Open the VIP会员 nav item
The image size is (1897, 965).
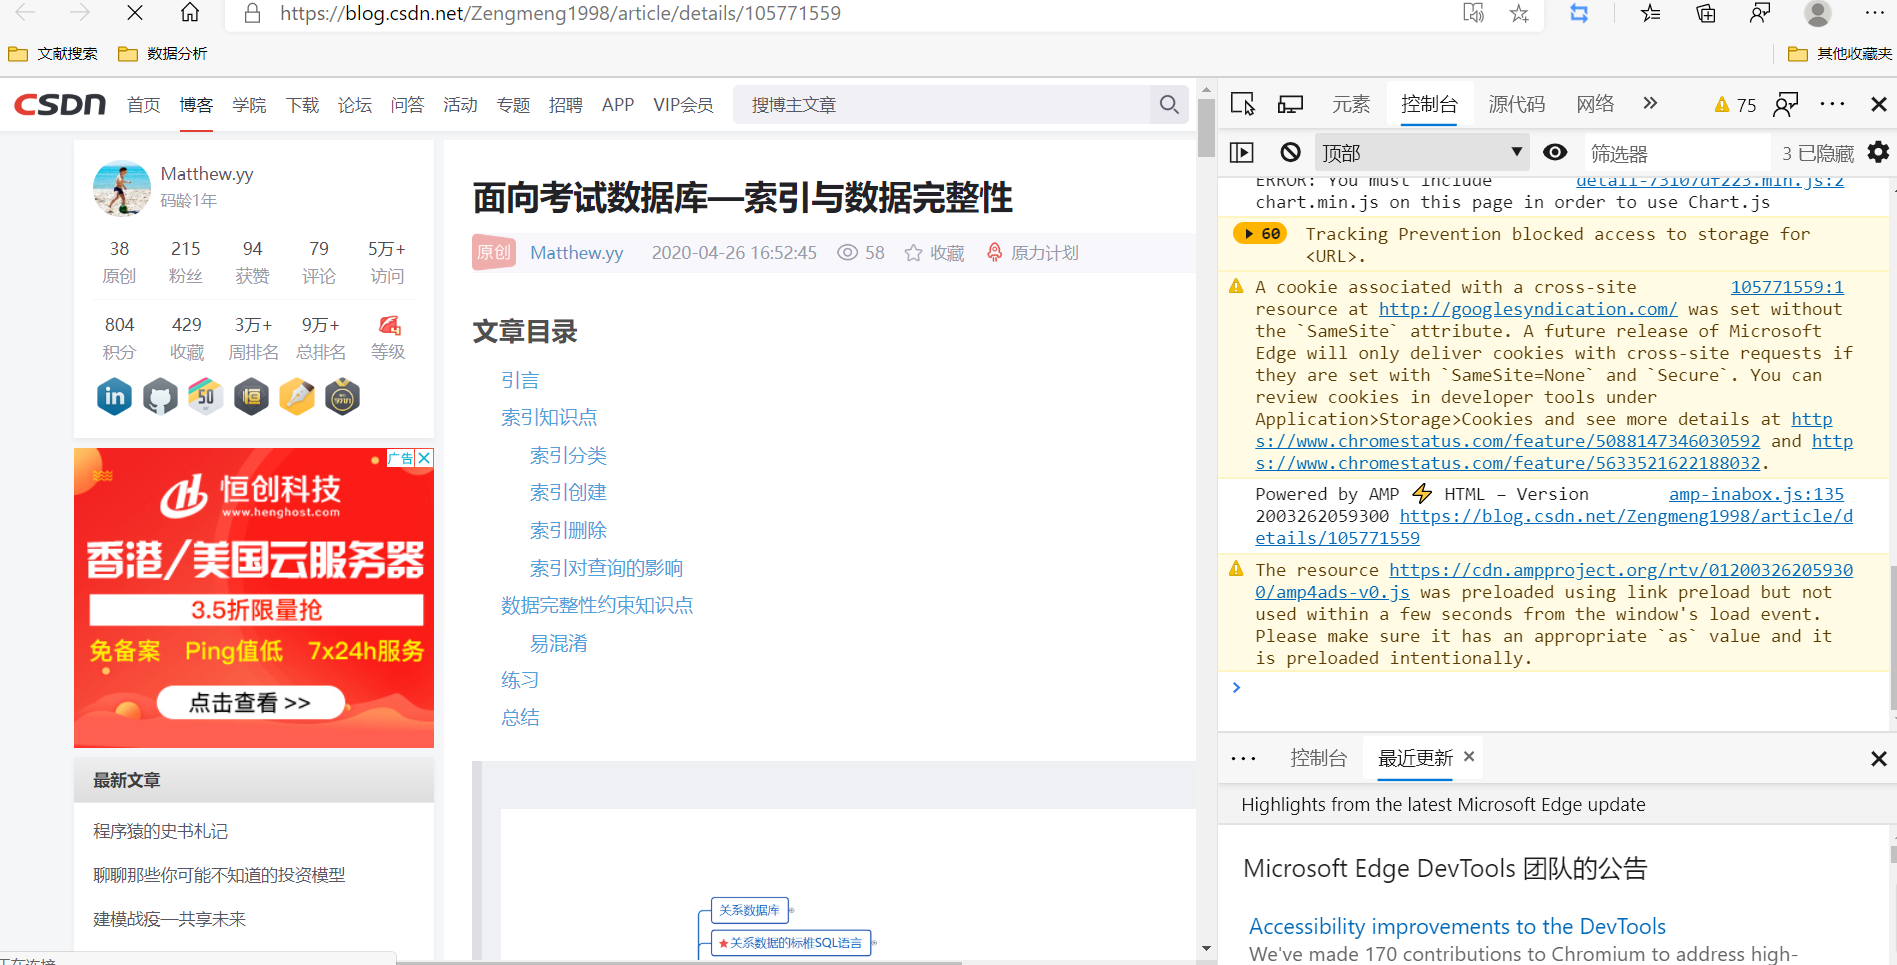click(683, 105)
